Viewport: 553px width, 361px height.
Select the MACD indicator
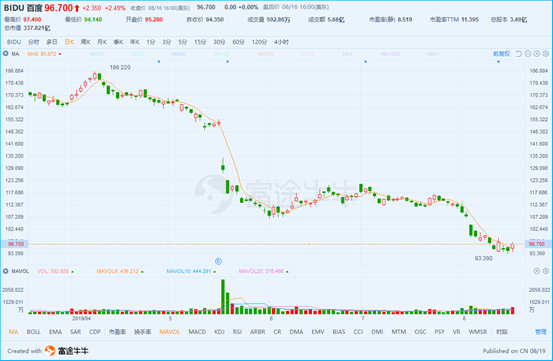197,332
